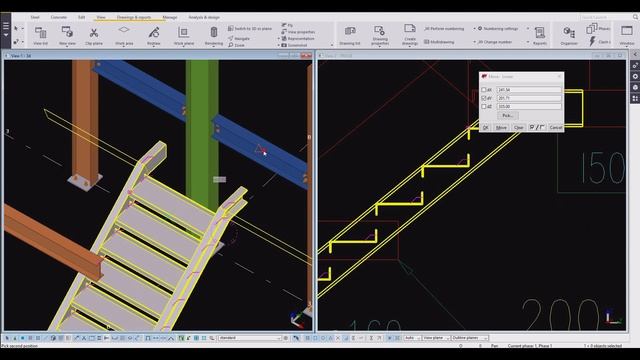This screenshot has height=360, width=640.
Task: Click the search magnifier icon
Action: (x=636, y=17)
